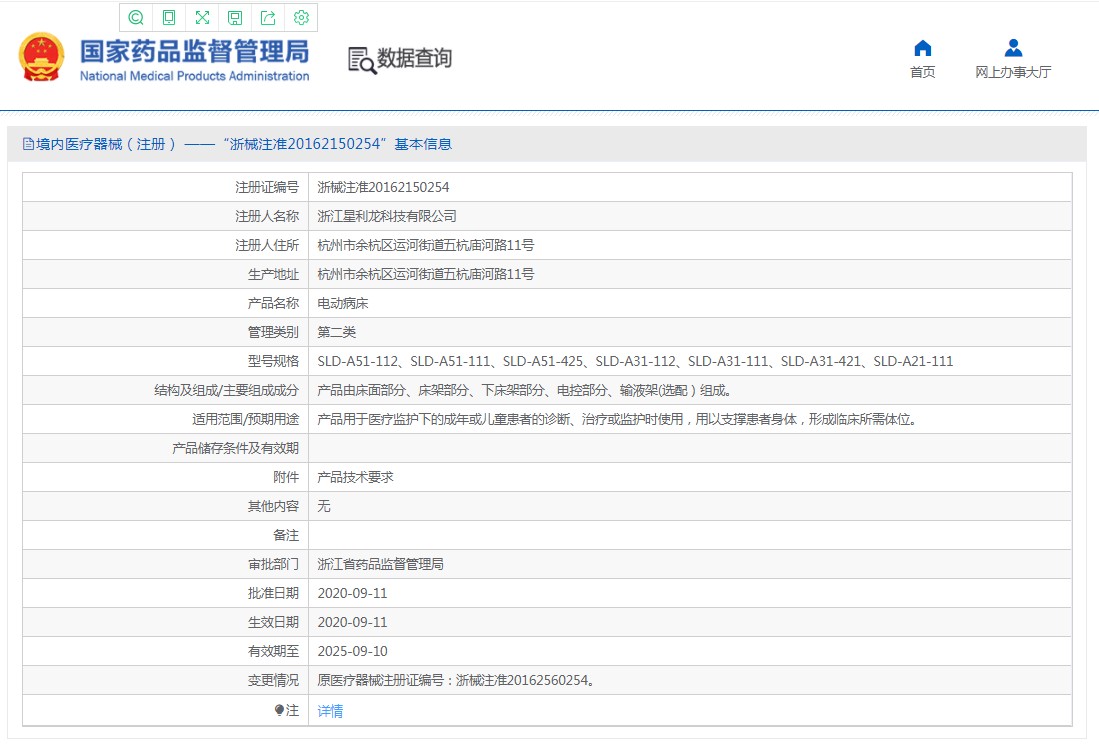Viewport: 1099px width, 744px height.
Task: Click management category 第二类
Action: click(336, 332)
